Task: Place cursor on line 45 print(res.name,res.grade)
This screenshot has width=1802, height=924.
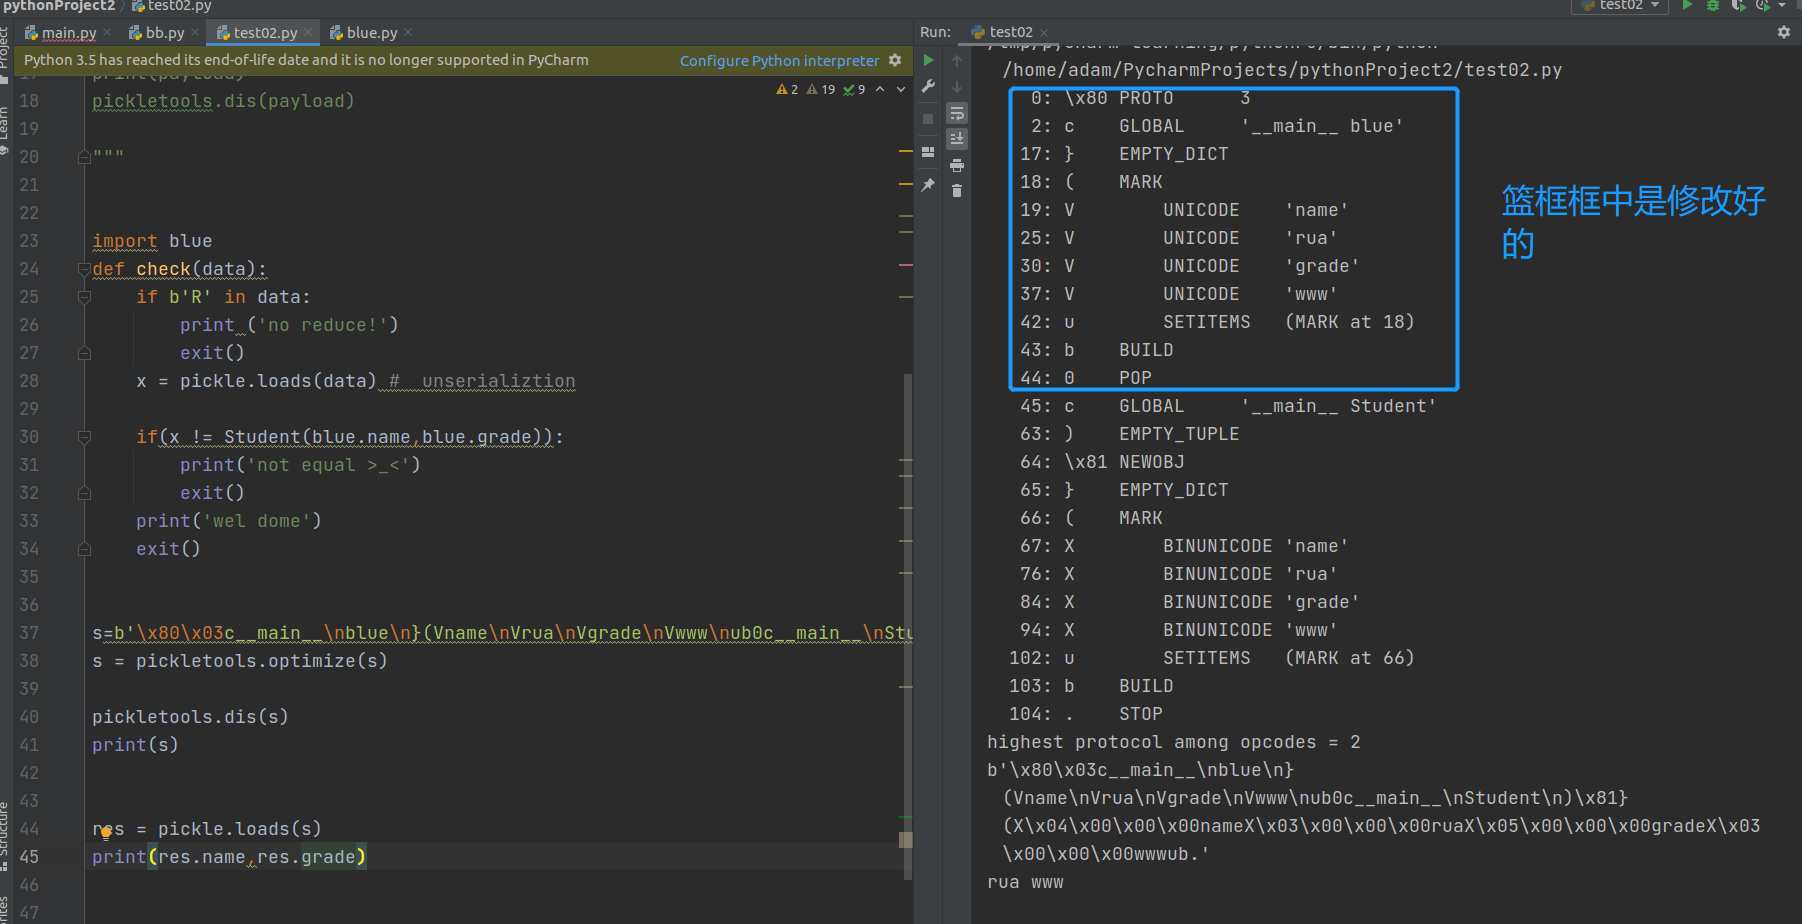Action: point(229,857)
